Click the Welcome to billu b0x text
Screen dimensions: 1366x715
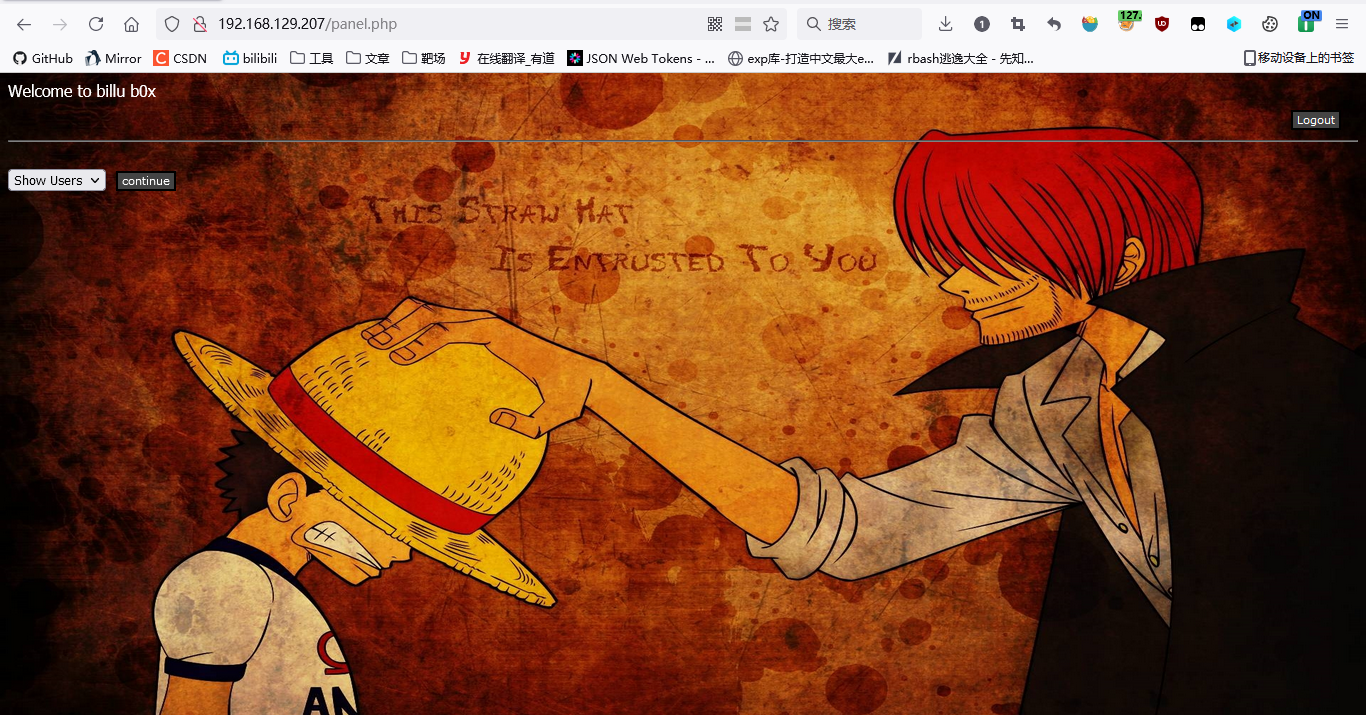(x=82, y=92)
